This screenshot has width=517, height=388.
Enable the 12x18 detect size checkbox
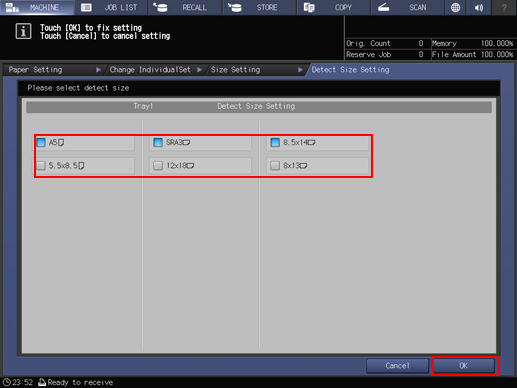click(x=158, y=165)
